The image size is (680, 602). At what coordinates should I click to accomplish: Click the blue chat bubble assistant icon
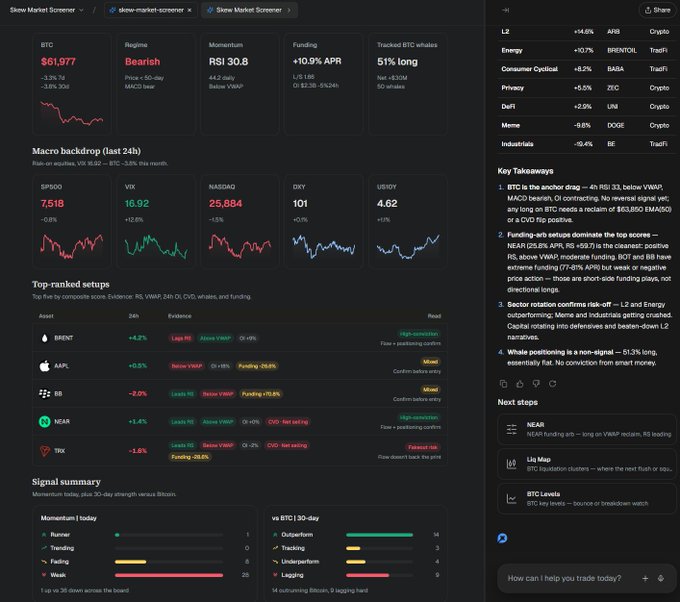[502, 538]
